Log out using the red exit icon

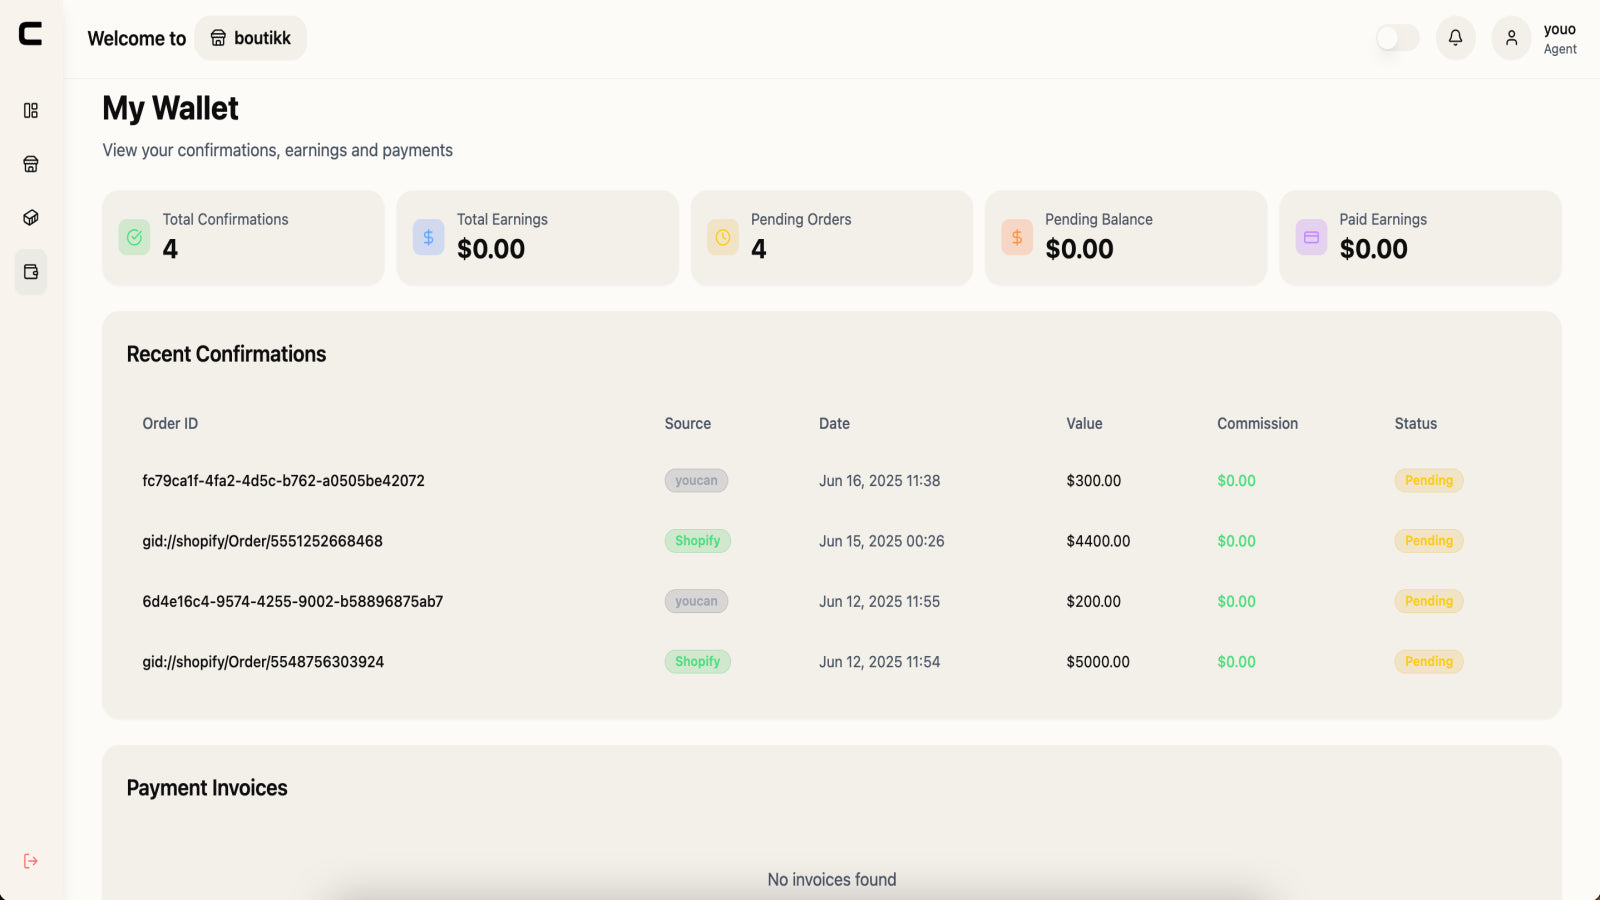tap(31, 860)
